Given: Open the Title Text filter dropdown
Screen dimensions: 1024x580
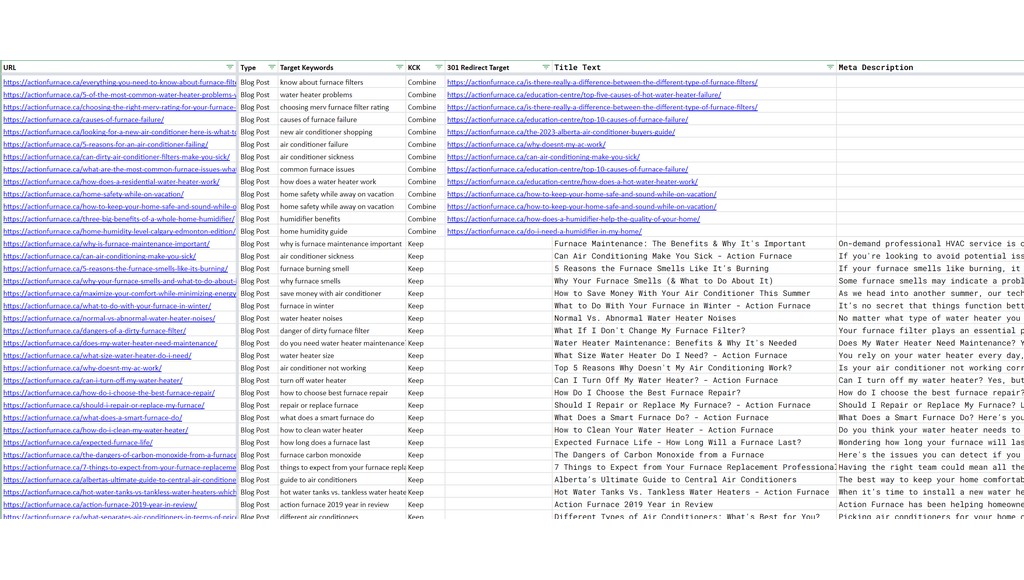Looking at the screenshot, I should (x=829, y=67).
